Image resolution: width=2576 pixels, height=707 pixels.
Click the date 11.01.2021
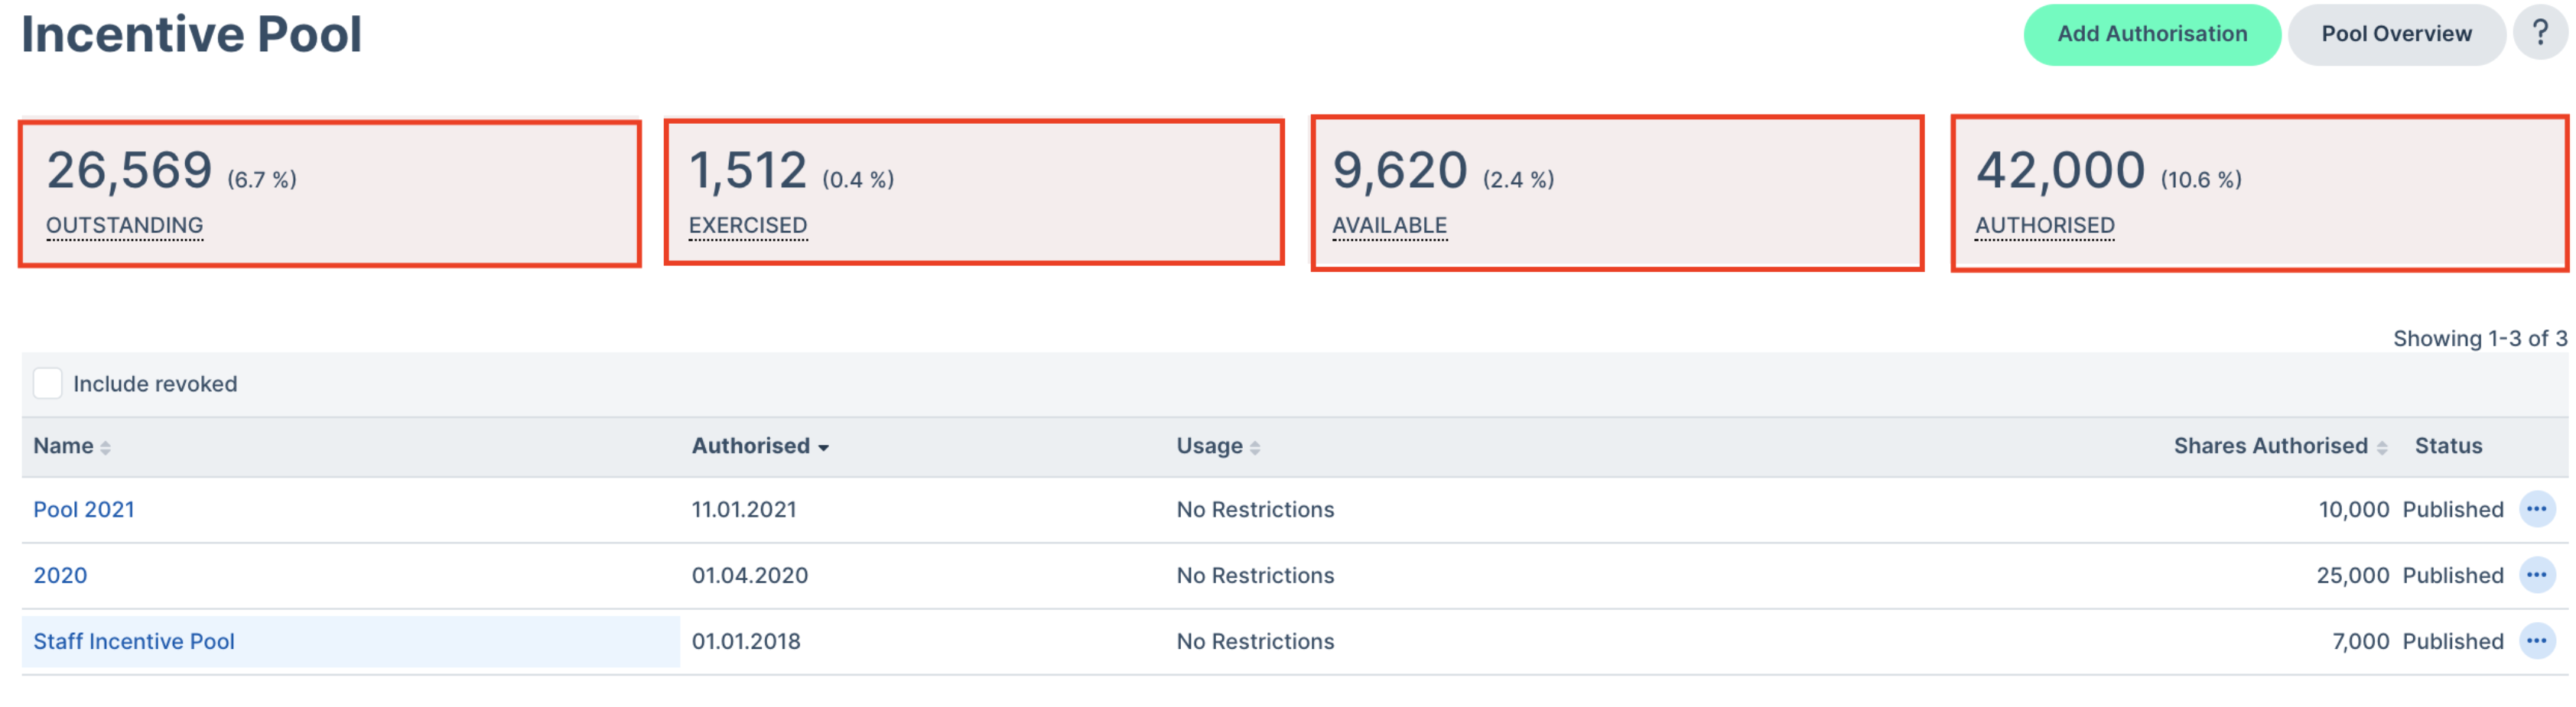click(x=744, y=510)
